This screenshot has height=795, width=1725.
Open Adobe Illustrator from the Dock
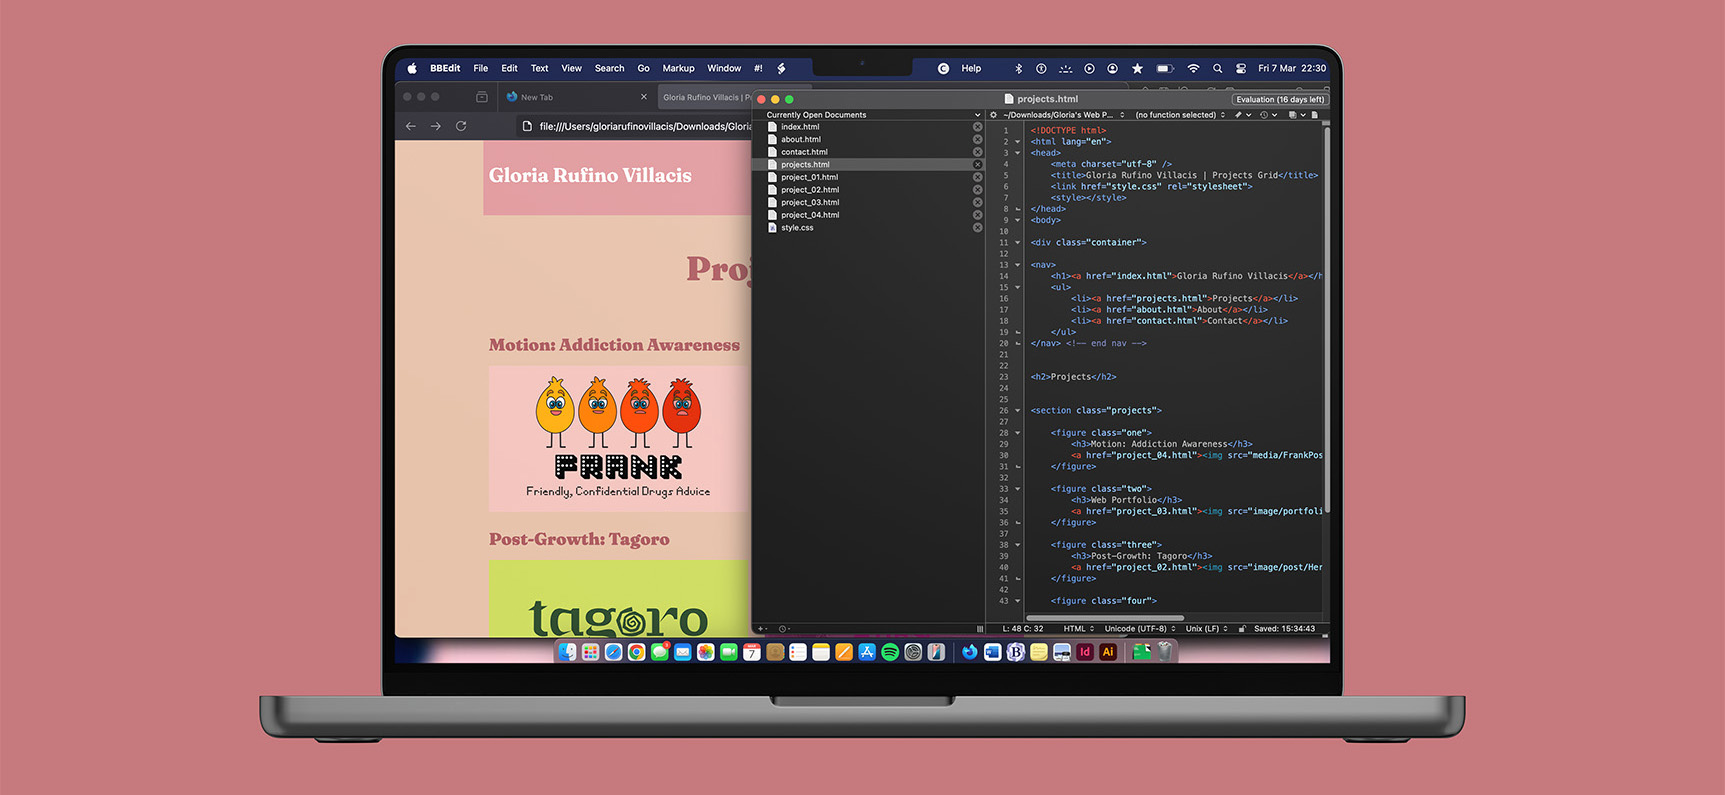[1108, 652]
